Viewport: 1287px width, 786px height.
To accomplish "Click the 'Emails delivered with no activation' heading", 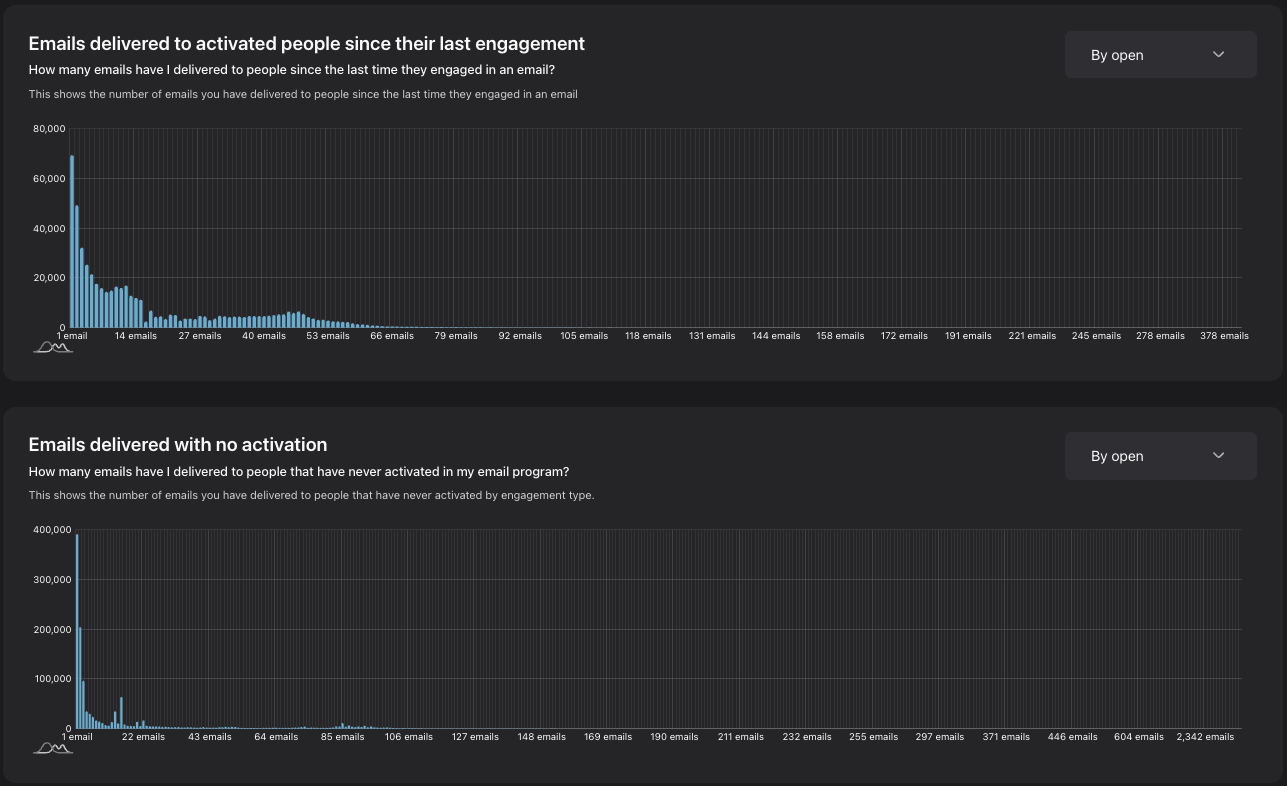I will [178, 445].
